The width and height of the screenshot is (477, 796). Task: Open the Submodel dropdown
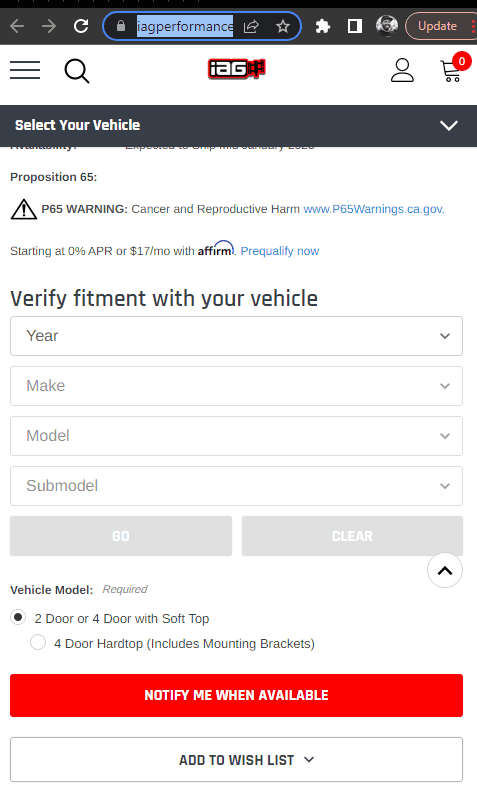(236, 486)
